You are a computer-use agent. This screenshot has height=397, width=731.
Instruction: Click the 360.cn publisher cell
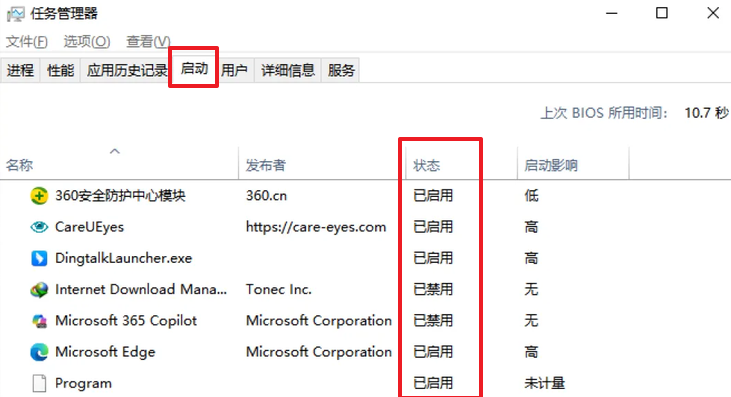click(266, 196)
